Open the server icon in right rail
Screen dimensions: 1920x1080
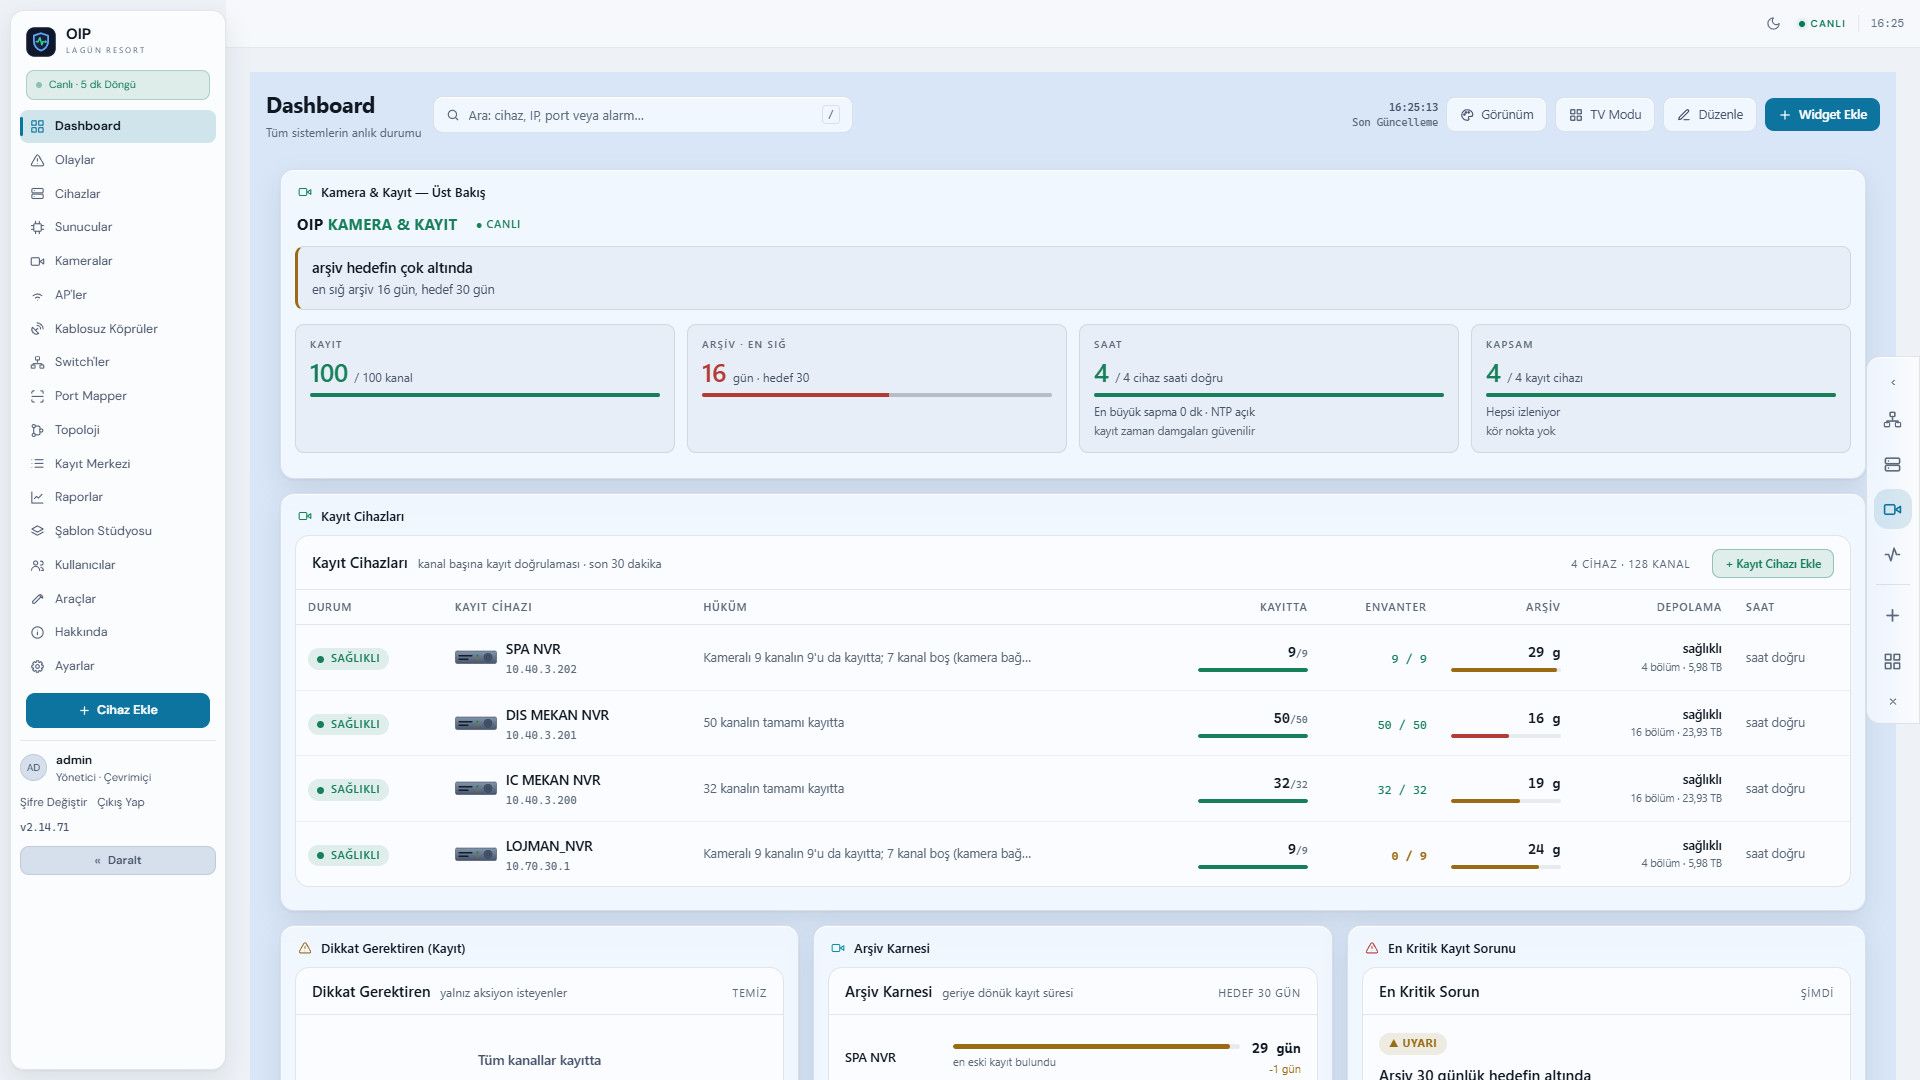(1892, 465)
